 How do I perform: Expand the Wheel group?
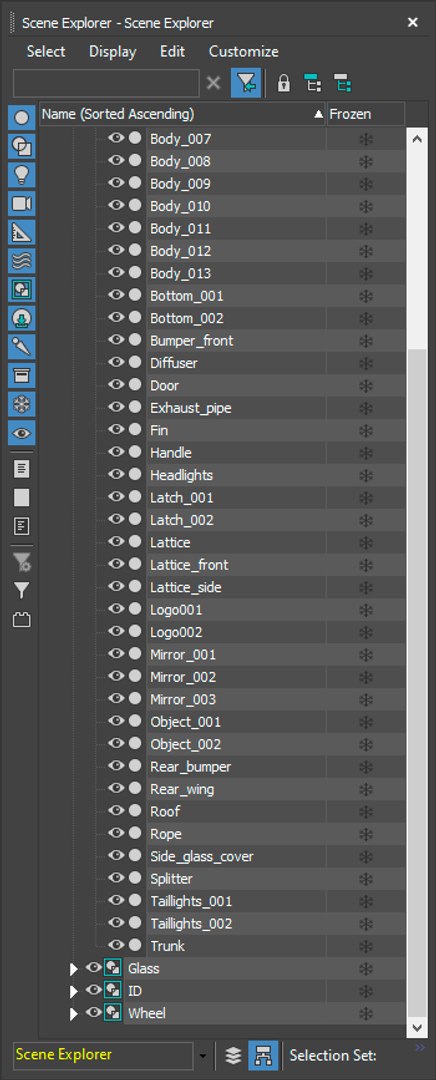74,1015
